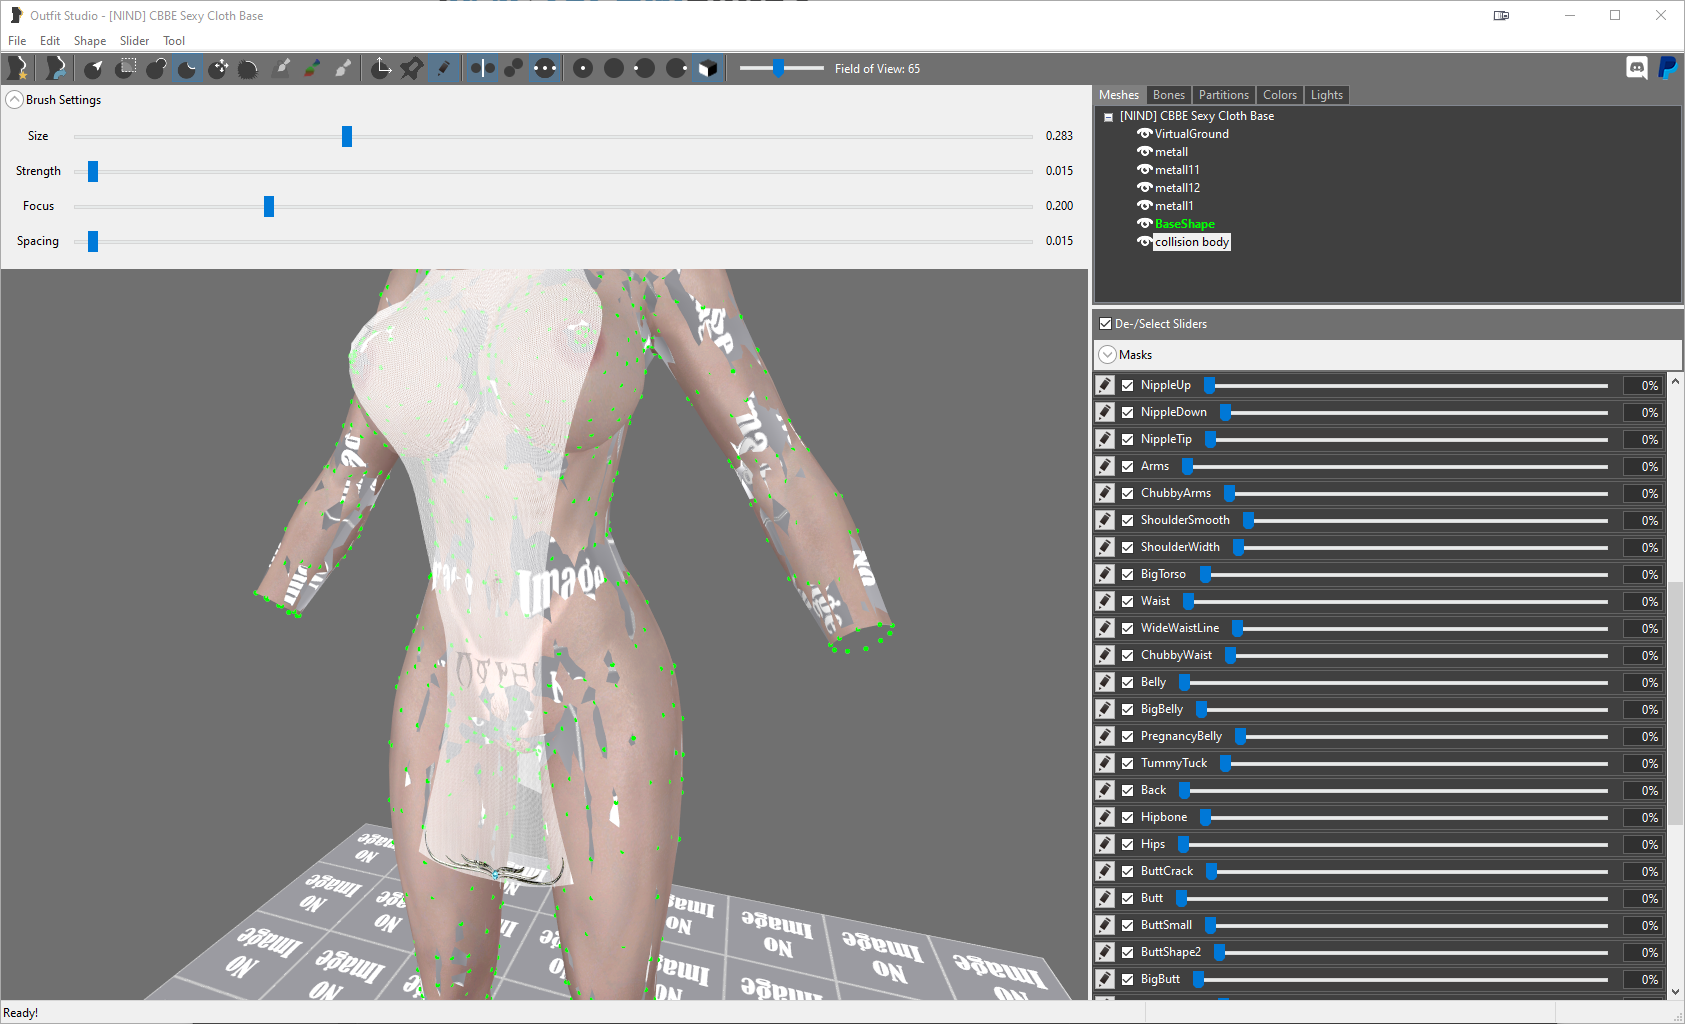The height and width of the screenshot is (1024, 1685).
Task: Expand the Masks section
Action: (1107, 355)
